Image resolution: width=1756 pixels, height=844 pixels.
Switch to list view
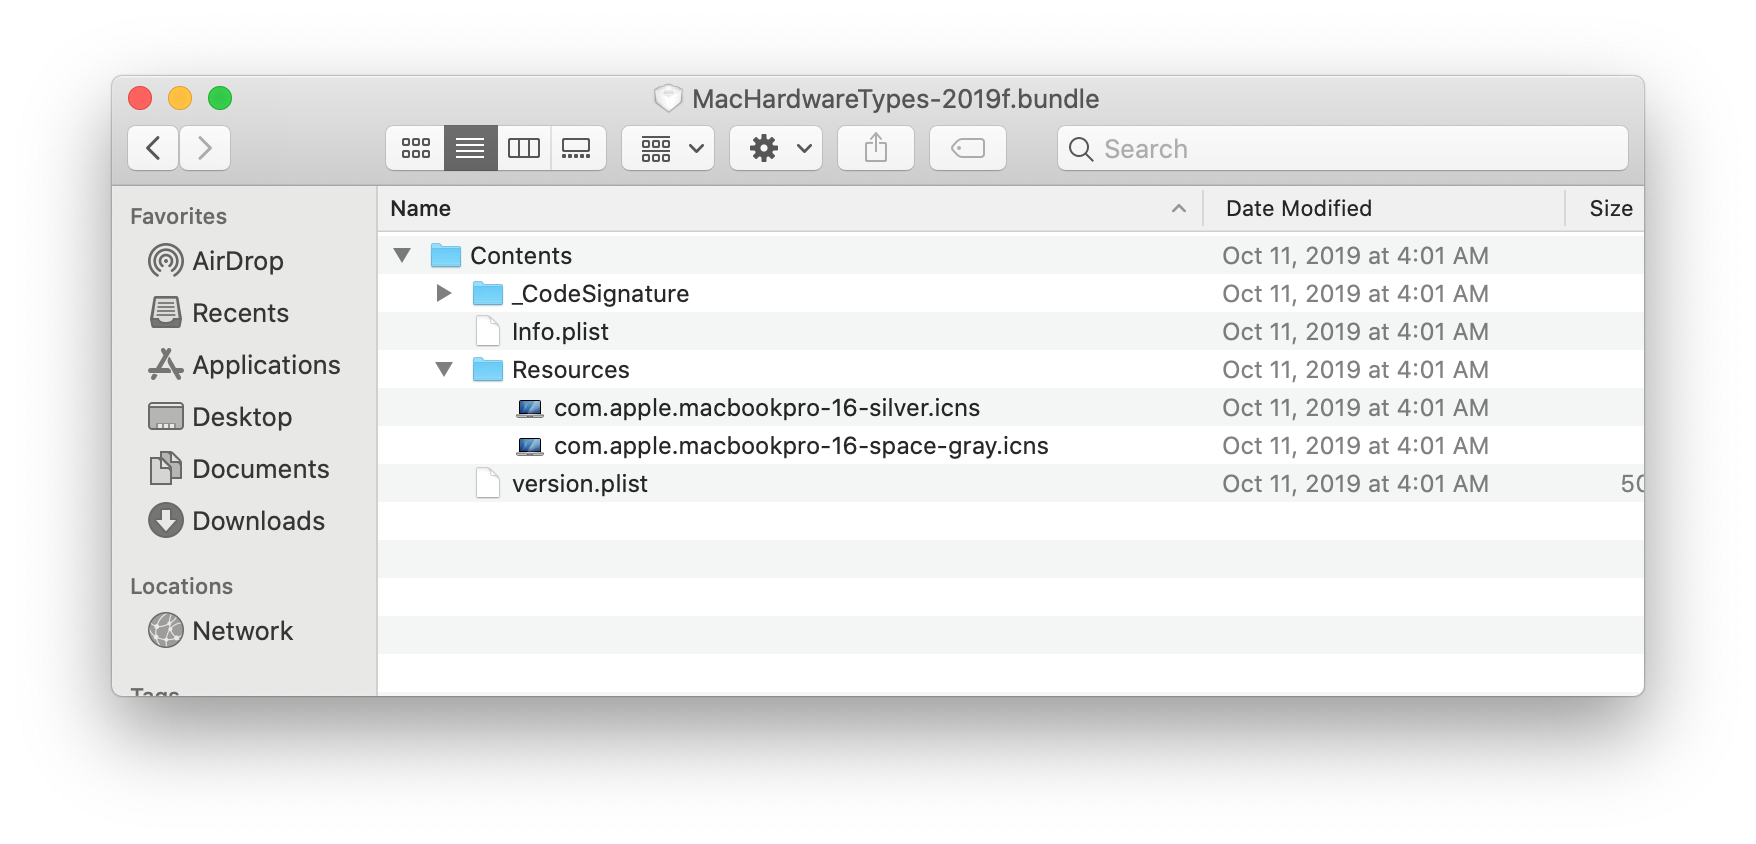tap(470, 149)
